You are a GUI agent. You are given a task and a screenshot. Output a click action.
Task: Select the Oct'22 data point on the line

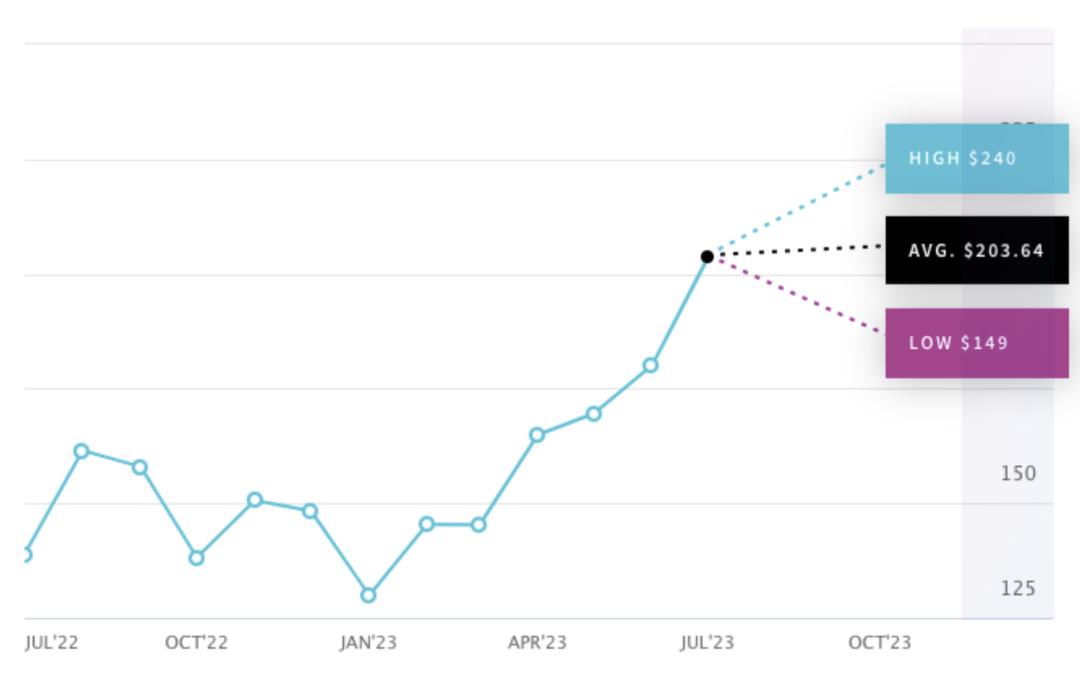[x=197, y=558]
